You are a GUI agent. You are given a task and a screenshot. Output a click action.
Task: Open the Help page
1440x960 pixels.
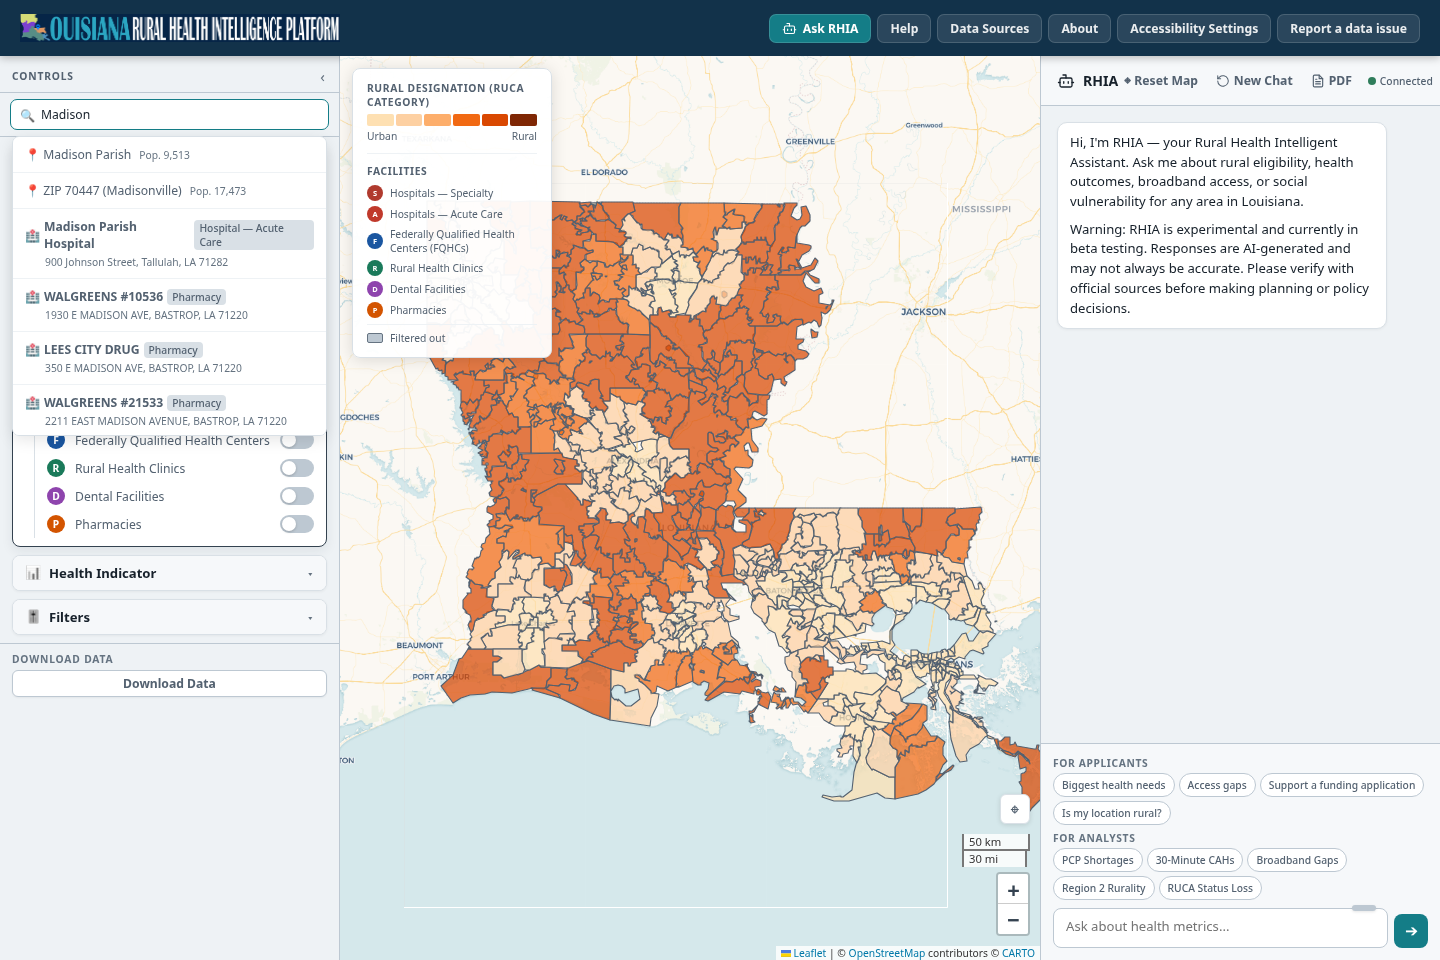coord(904,28)
